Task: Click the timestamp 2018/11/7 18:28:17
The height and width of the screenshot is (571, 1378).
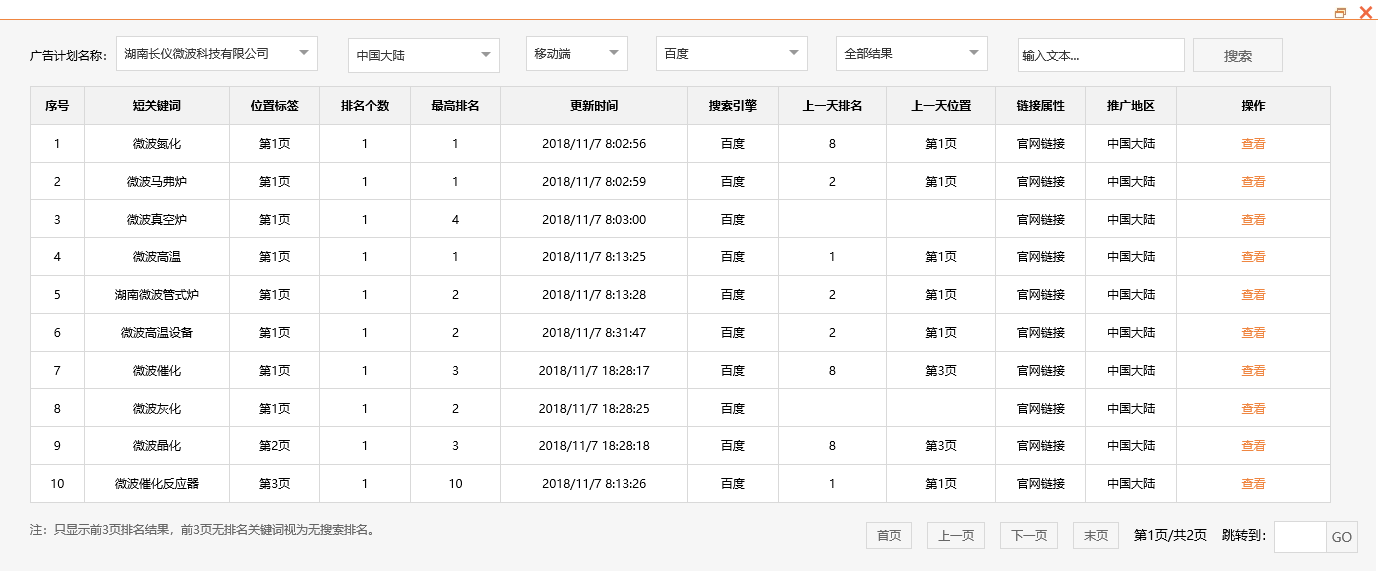Action: click(x=594, y=371)
